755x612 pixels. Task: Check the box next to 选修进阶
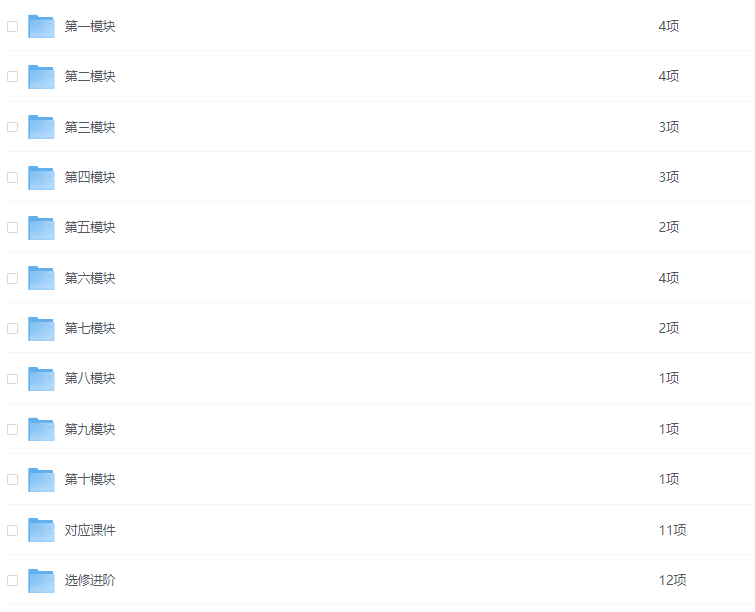click(13, 580)
